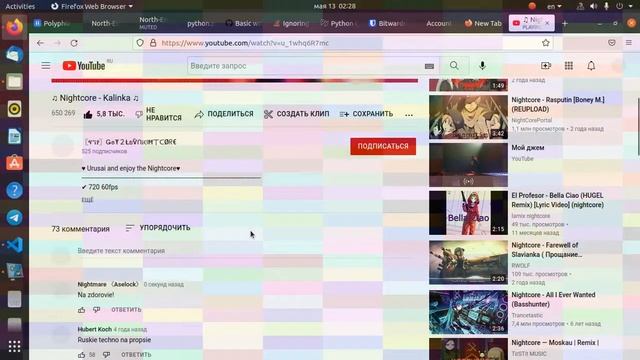640x360 pixels.
Task: Go back in Firefox
Action: tap(40, 43)
